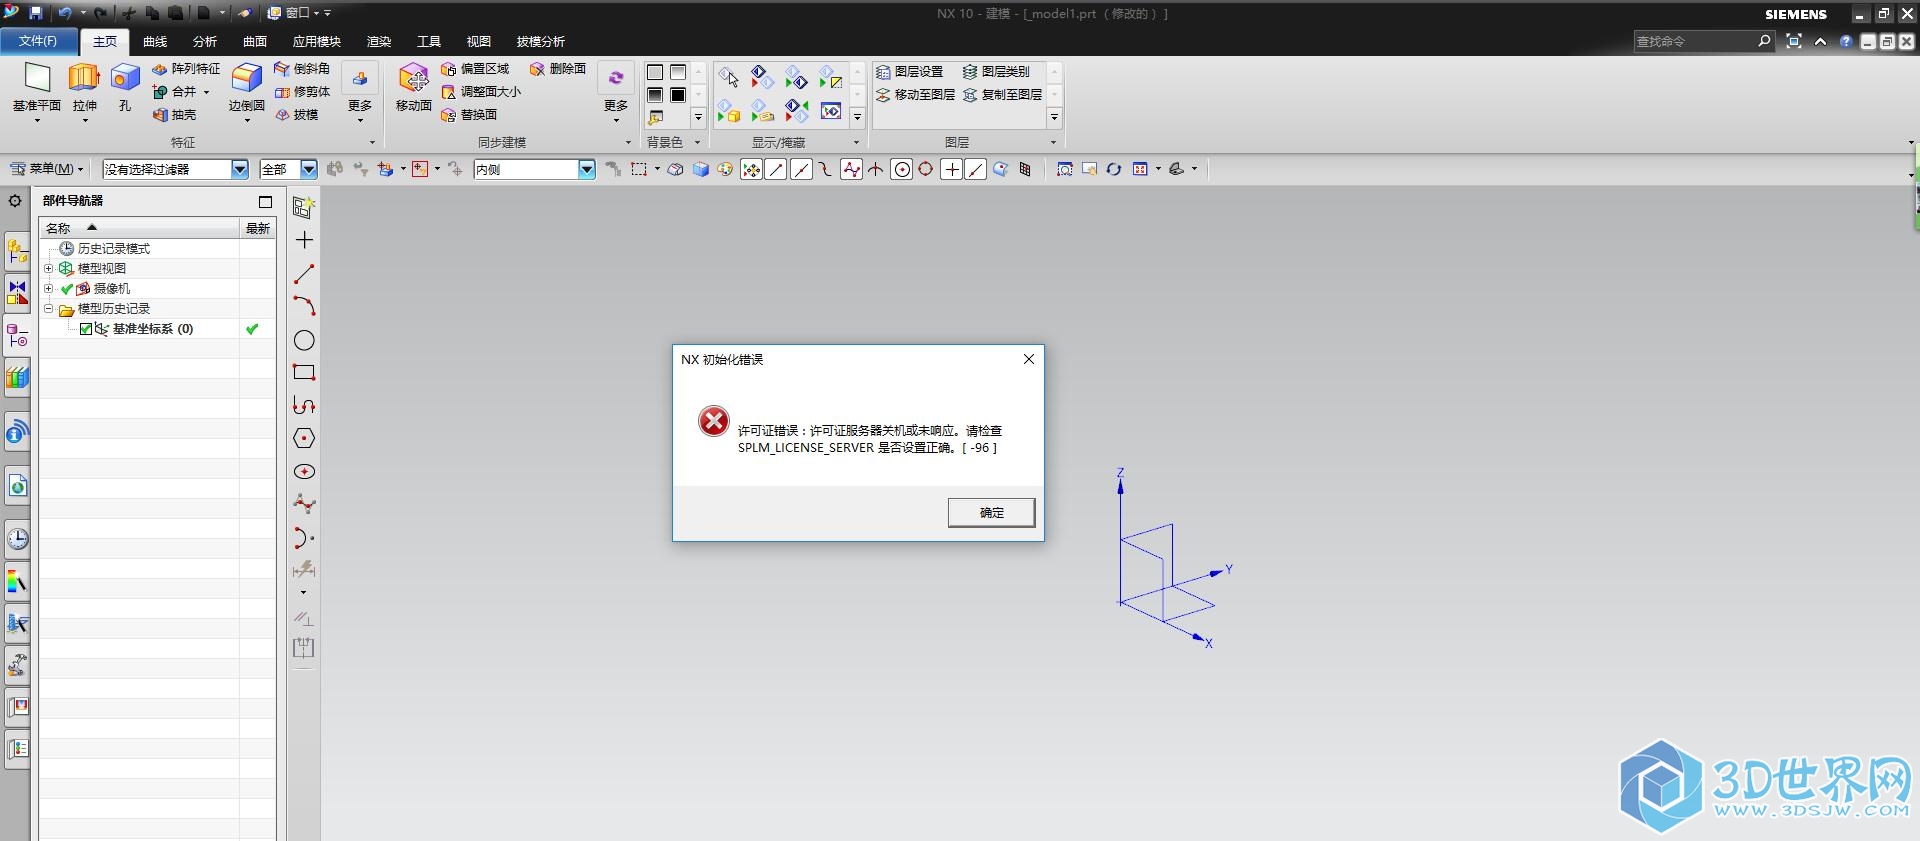Switch to the 分析 ribbon tab
1920x841 pixels.
205,41
